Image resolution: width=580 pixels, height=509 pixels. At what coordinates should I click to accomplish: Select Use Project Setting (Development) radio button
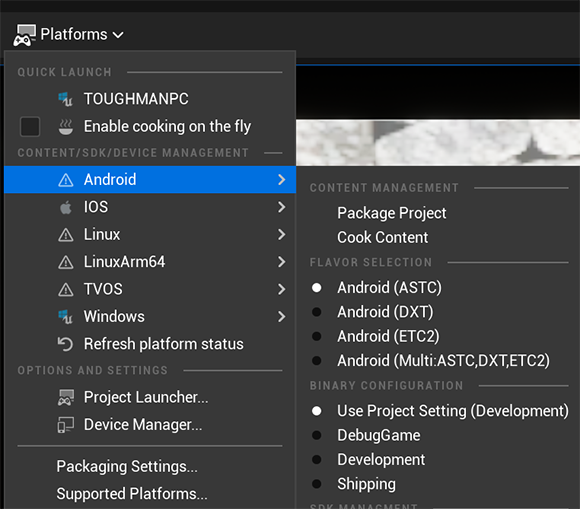(x=317, y=411)
